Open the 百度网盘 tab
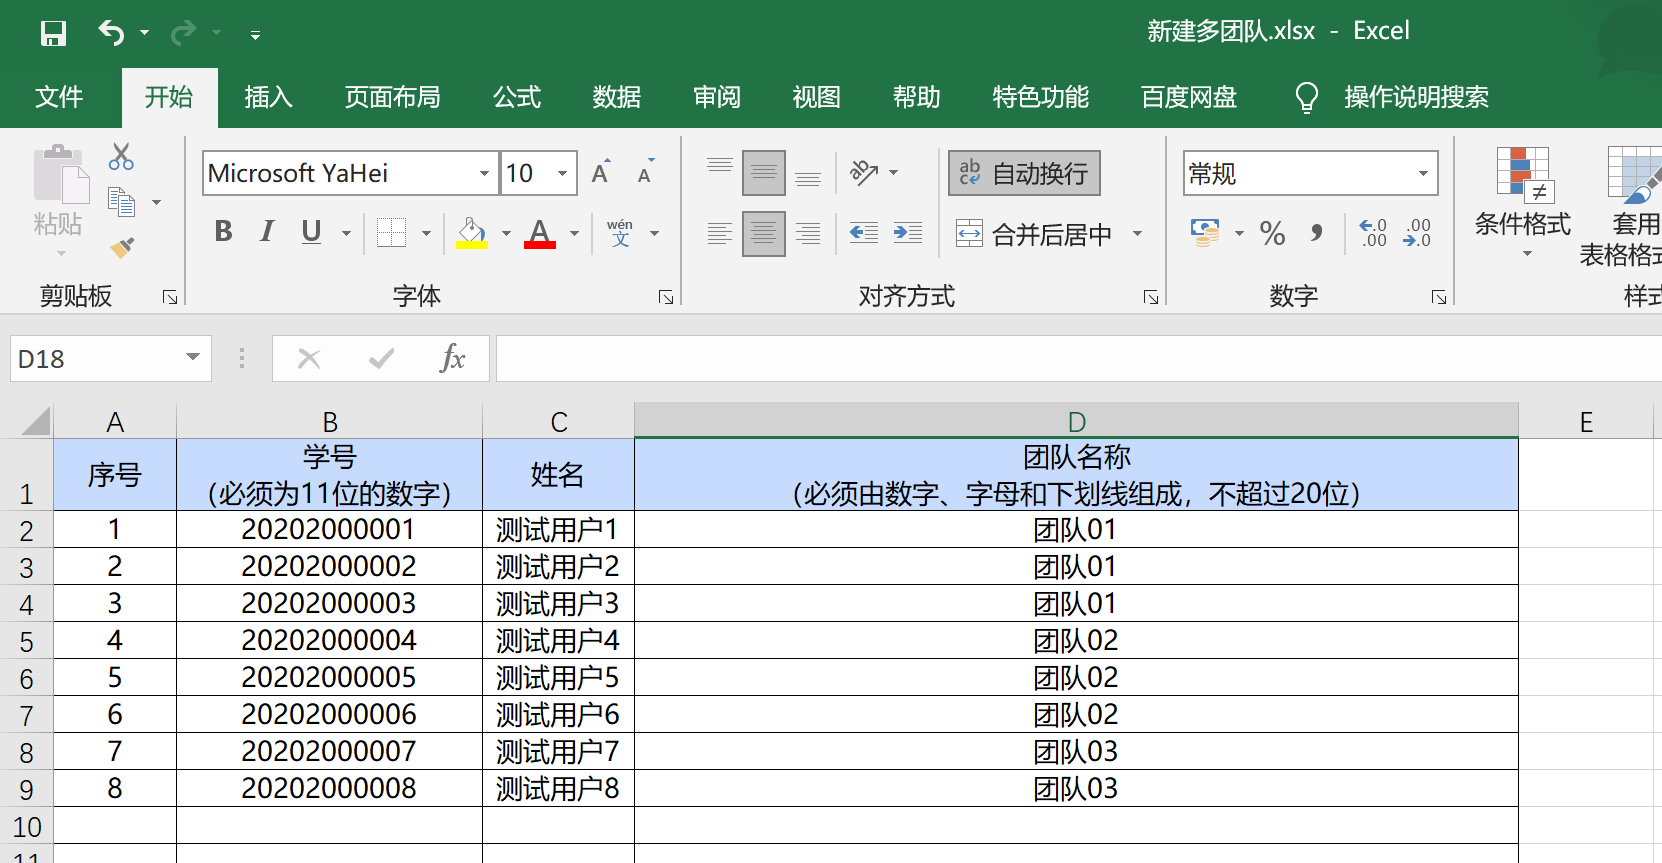The height and width of the screenshot is (863, 1662). pos(1189,97)
